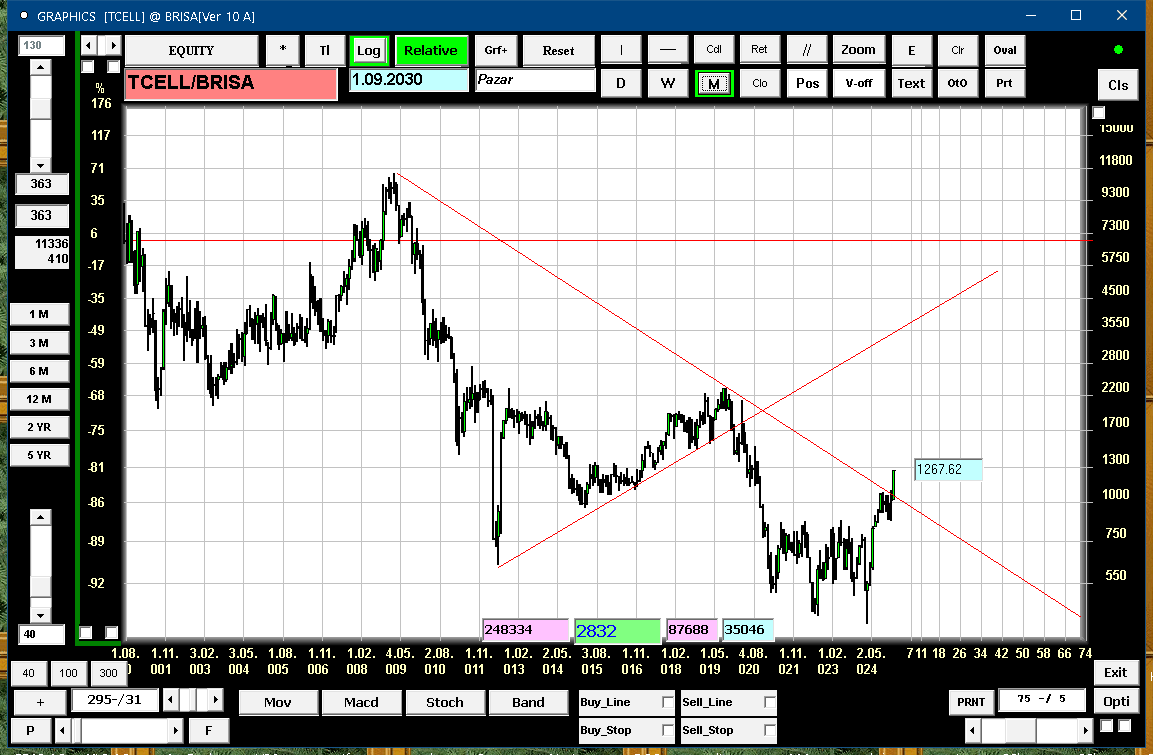1153x755 pixels.
Task: Click thumb of scrollbar below PRNT button
Action: tap(1021, 731)
